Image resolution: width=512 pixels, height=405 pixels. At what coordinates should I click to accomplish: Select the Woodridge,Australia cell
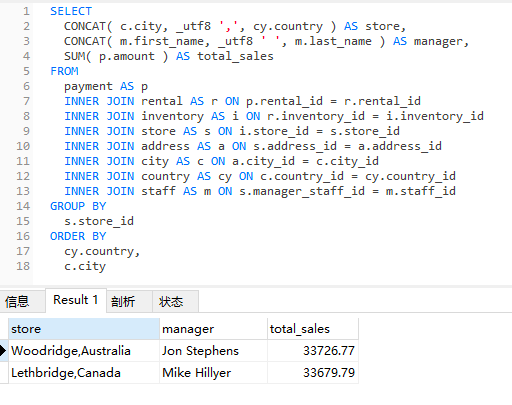(84, 351)
